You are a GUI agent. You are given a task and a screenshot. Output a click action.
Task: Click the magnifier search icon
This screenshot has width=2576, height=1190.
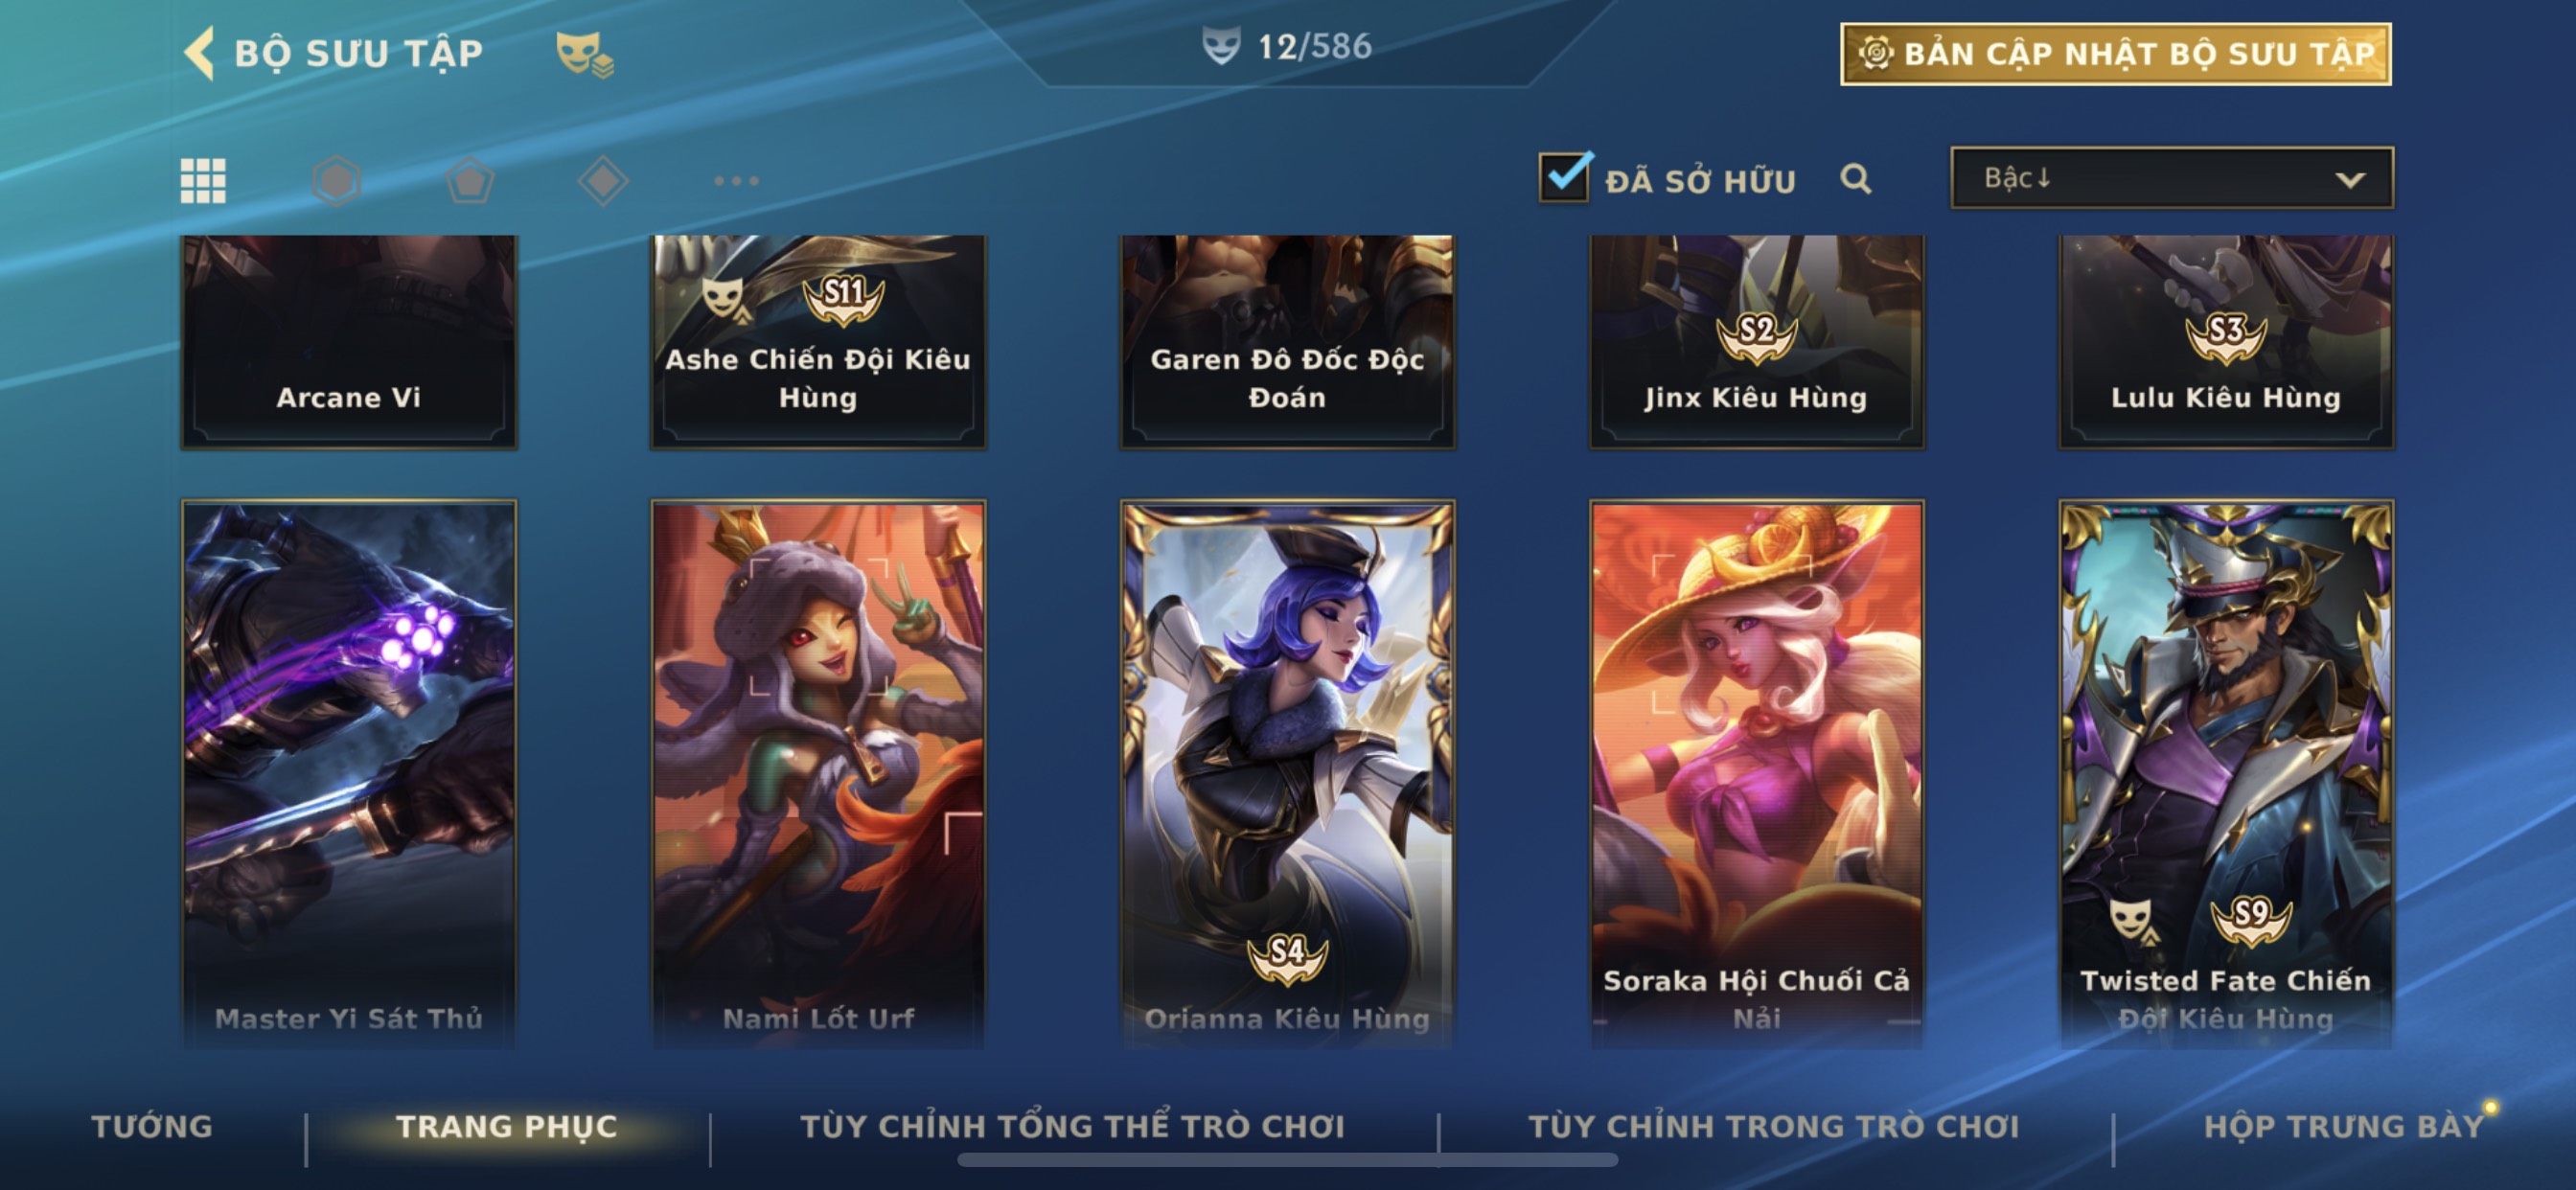[x=1856, y=179]
